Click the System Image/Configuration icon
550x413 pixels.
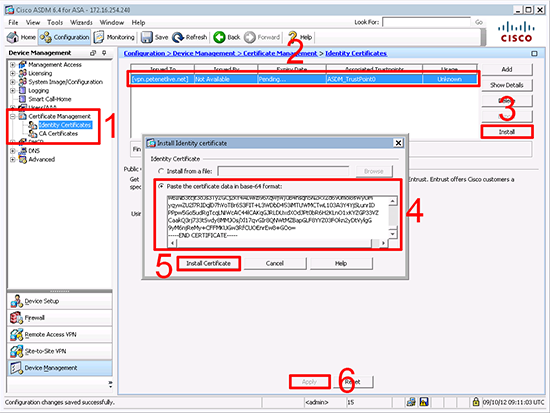[x=22, y=82]
